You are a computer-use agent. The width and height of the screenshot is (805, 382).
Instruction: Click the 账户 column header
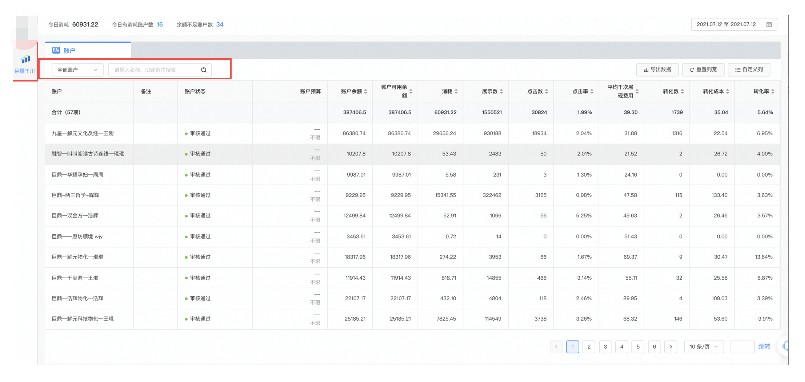(56, 91)
